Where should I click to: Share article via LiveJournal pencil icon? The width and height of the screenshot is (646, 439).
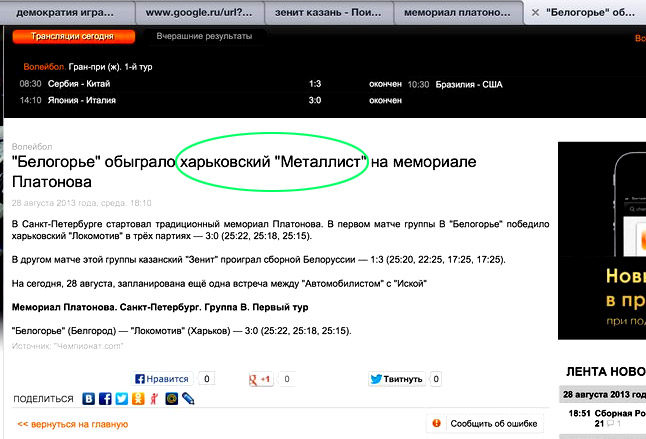(x=187, y=399)
